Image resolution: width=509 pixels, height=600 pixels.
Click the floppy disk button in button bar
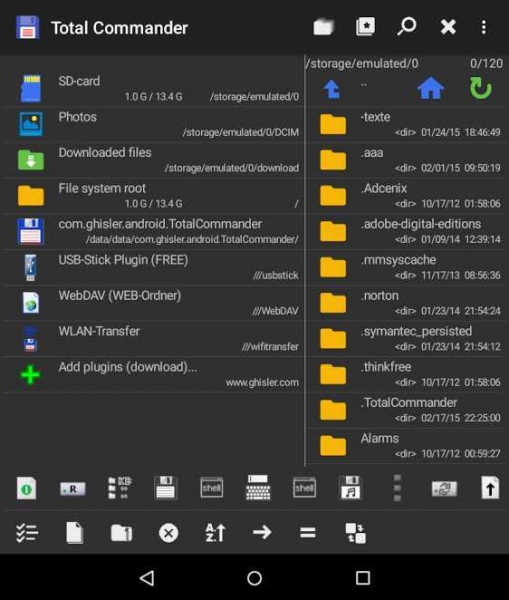(165, 488)
